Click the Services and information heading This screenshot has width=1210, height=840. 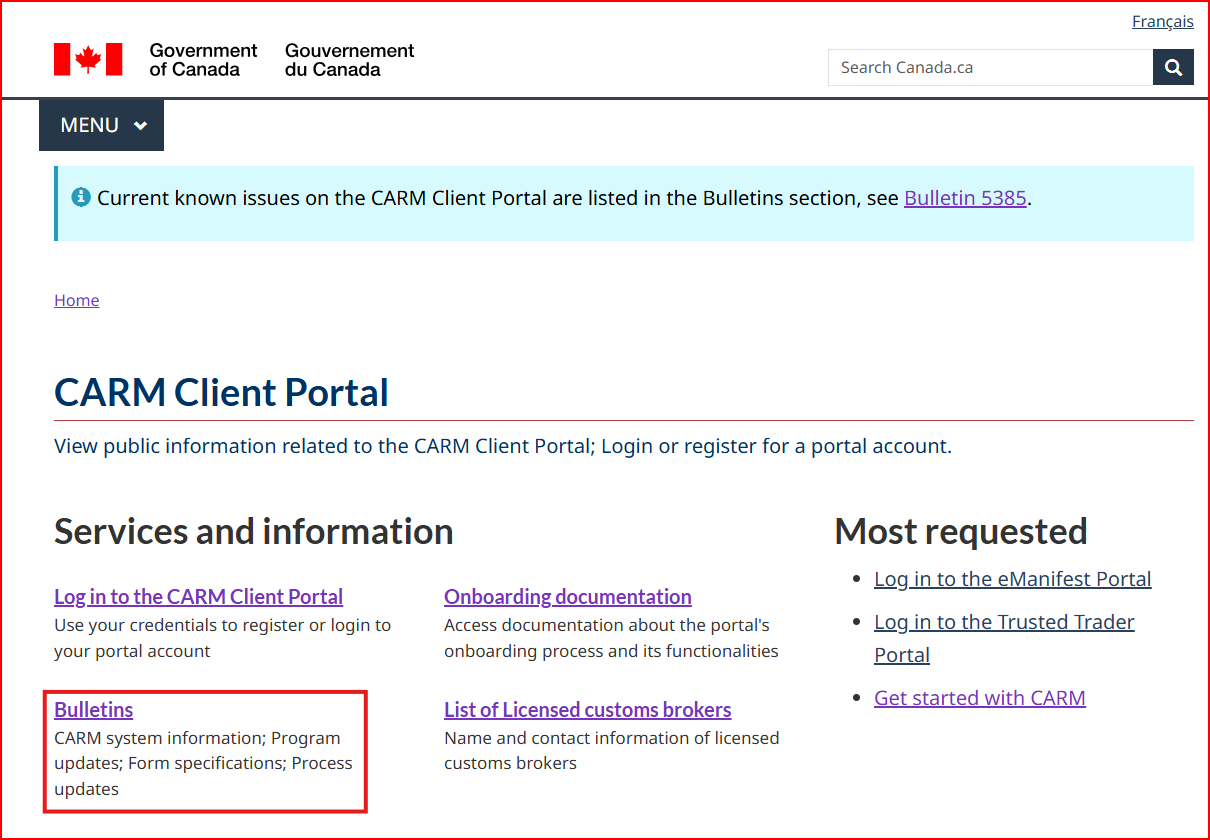click(x=254, y=531)
